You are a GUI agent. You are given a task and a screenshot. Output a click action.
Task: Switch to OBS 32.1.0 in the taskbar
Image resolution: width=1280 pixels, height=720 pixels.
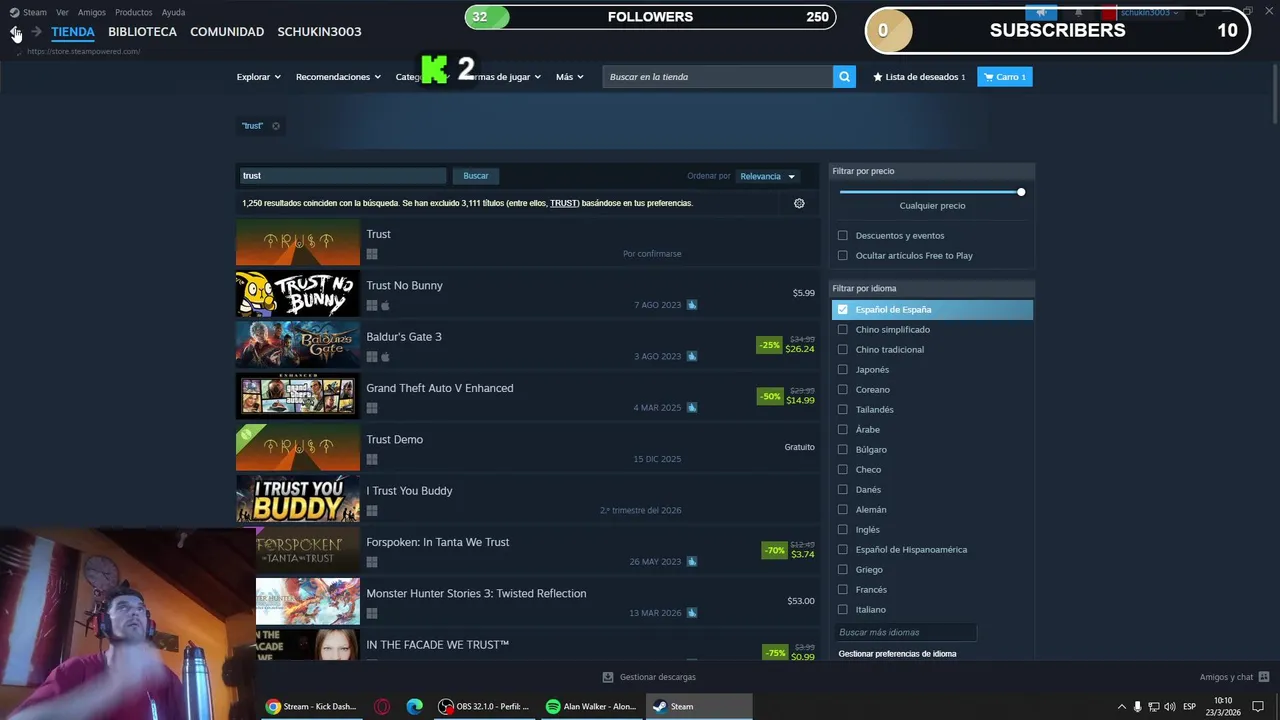pyautogui.click(x=485, y=706)
